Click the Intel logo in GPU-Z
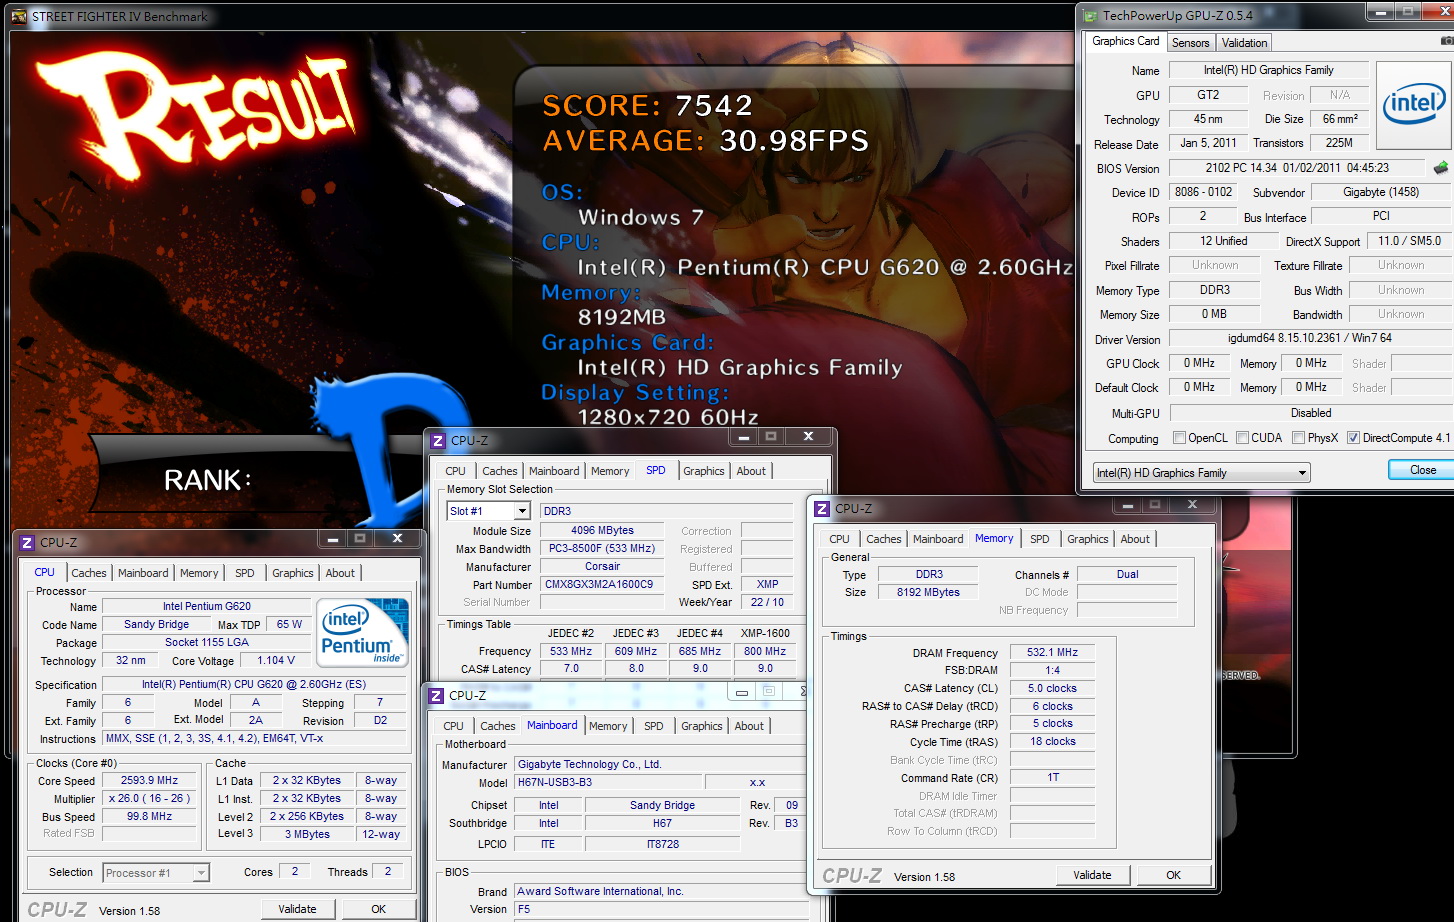1454x922 pixels. [1414, 105]
